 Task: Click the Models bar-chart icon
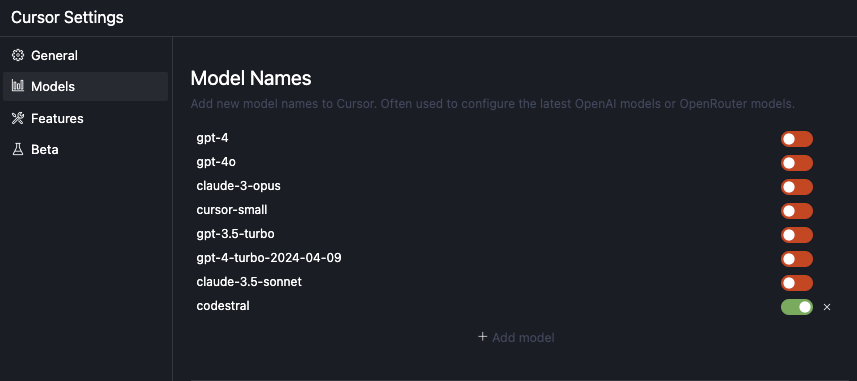pos(18,86)
